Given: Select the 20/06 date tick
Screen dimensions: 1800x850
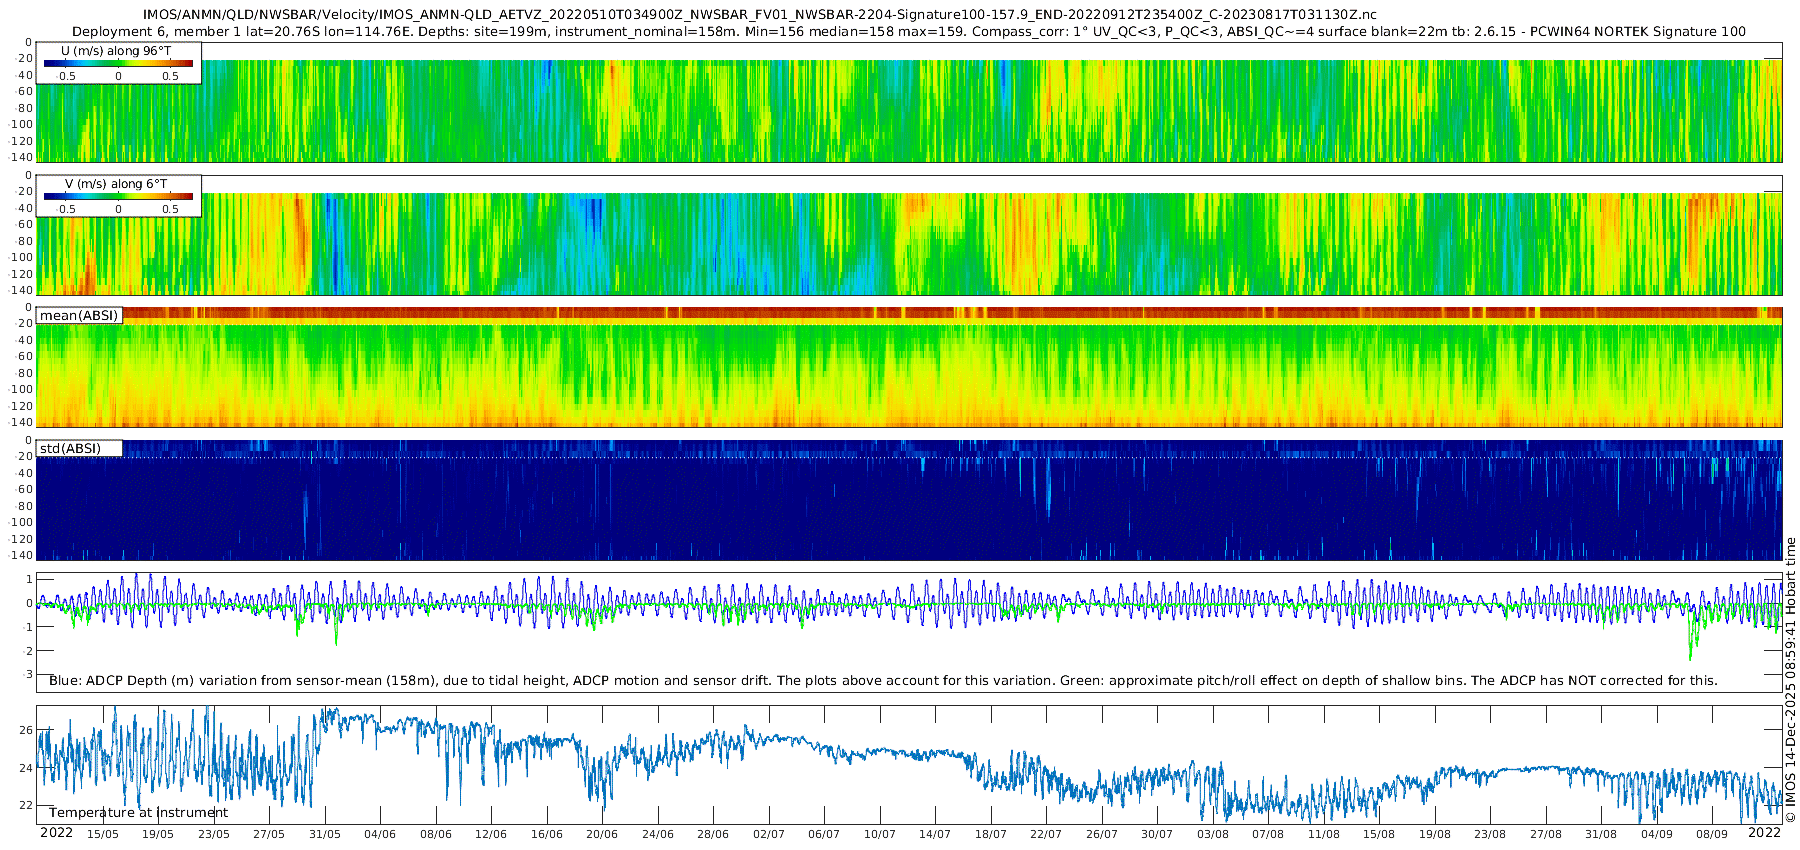Looking at the screenshot, I should [602, 834].
